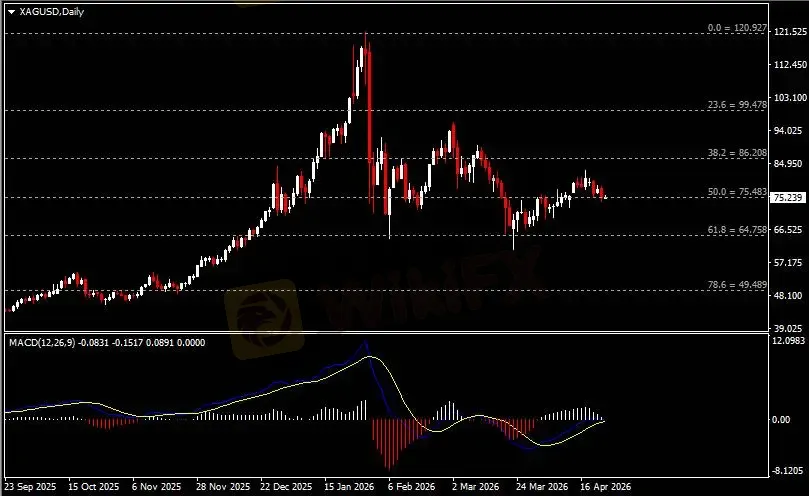Click the 6 Feb 2026 date label
The width and height of the screenshot is (809, 496).
(x=412, y=487)
